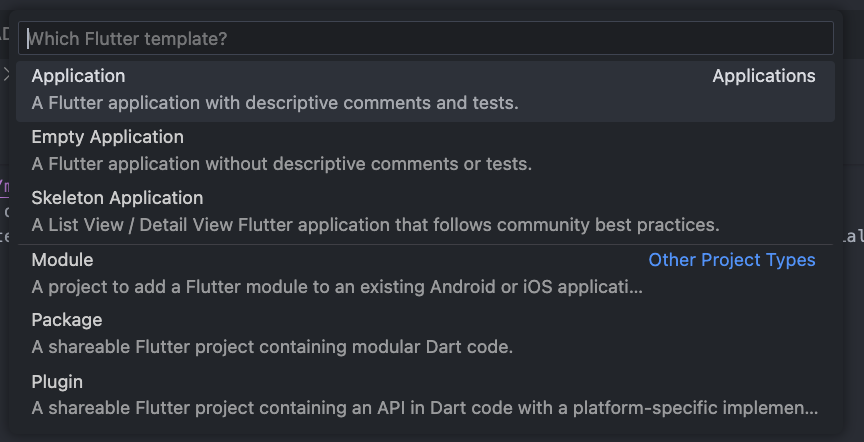Viewport: 864px width, 442px height.
Task: Choose the Package template
Action: point(425,335)
